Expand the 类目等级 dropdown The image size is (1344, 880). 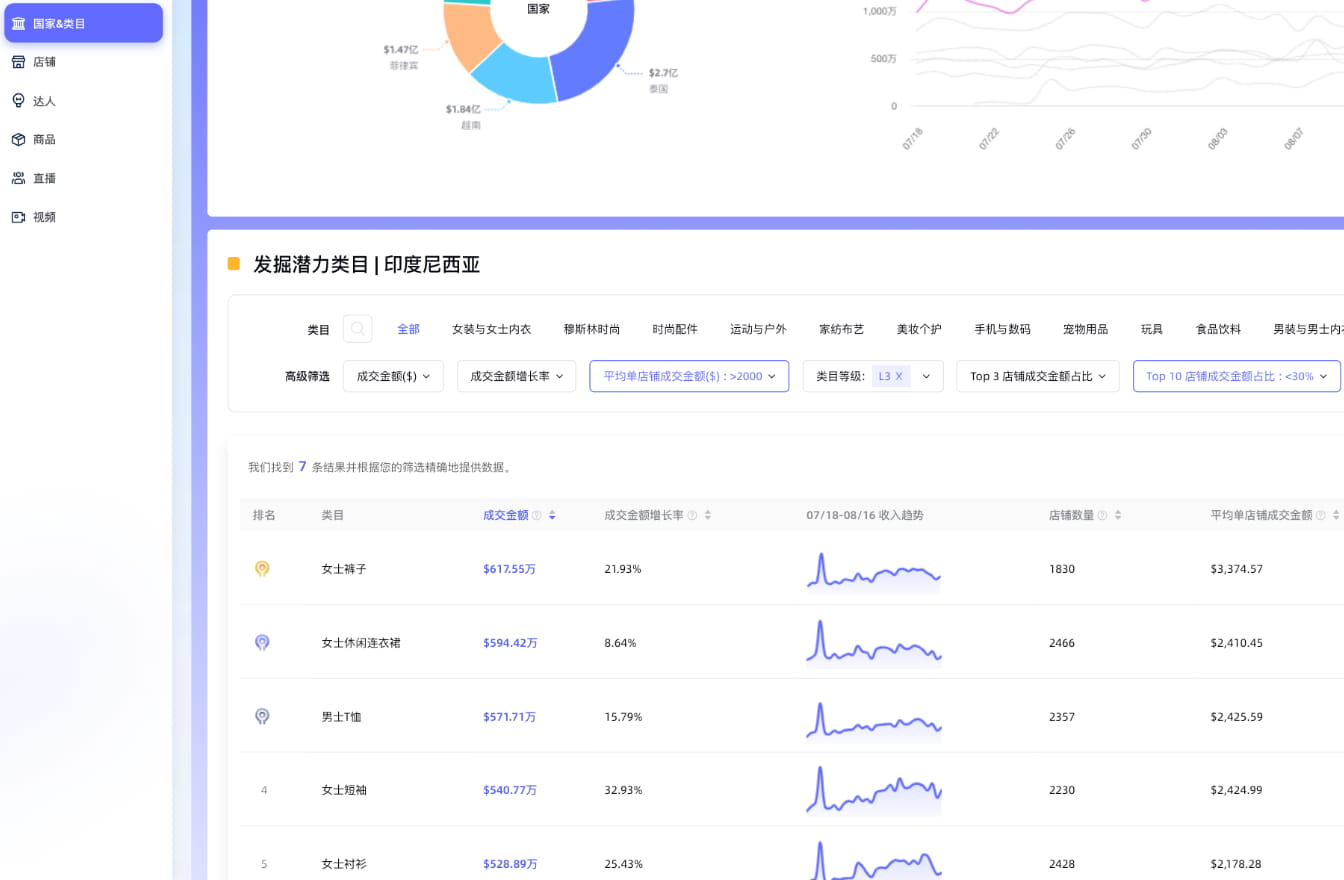pos(925,376)
